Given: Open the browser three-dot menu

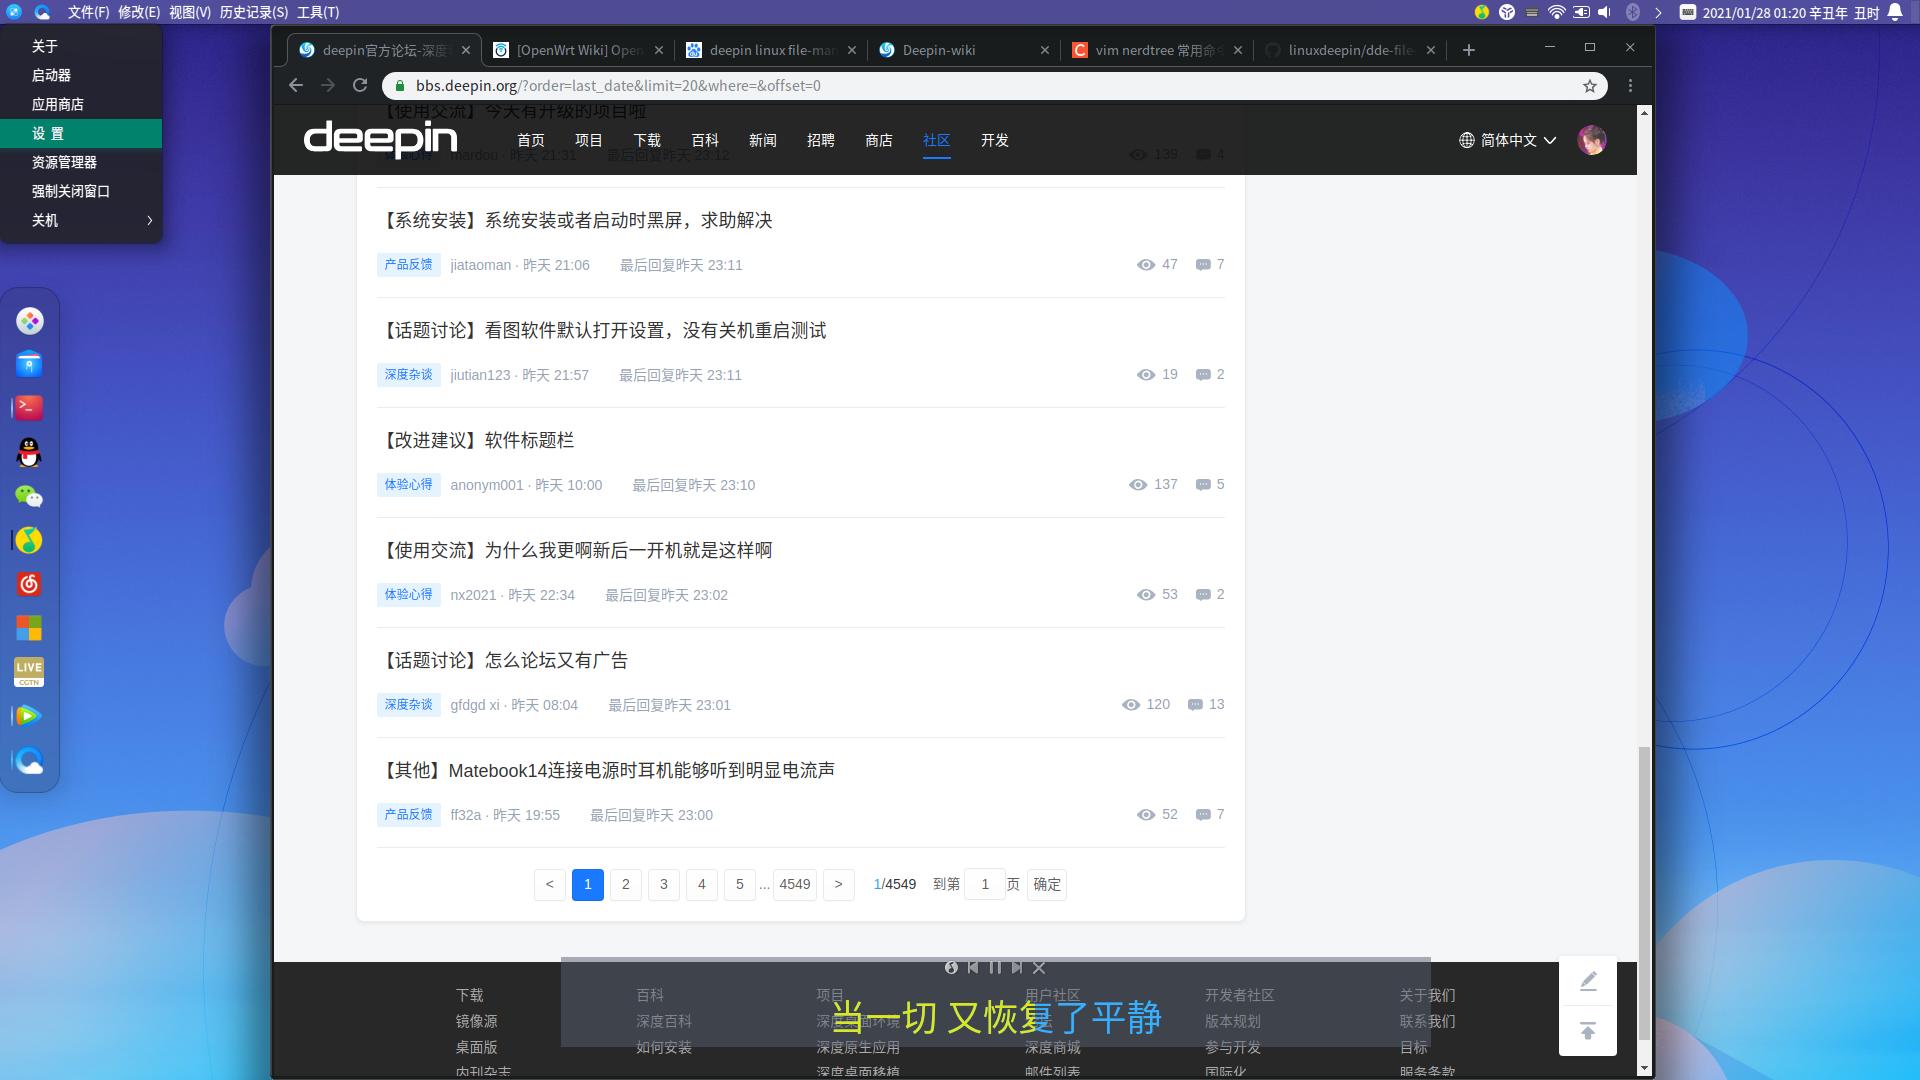Looking at the screenshot, I should [x=1630, y=86].
